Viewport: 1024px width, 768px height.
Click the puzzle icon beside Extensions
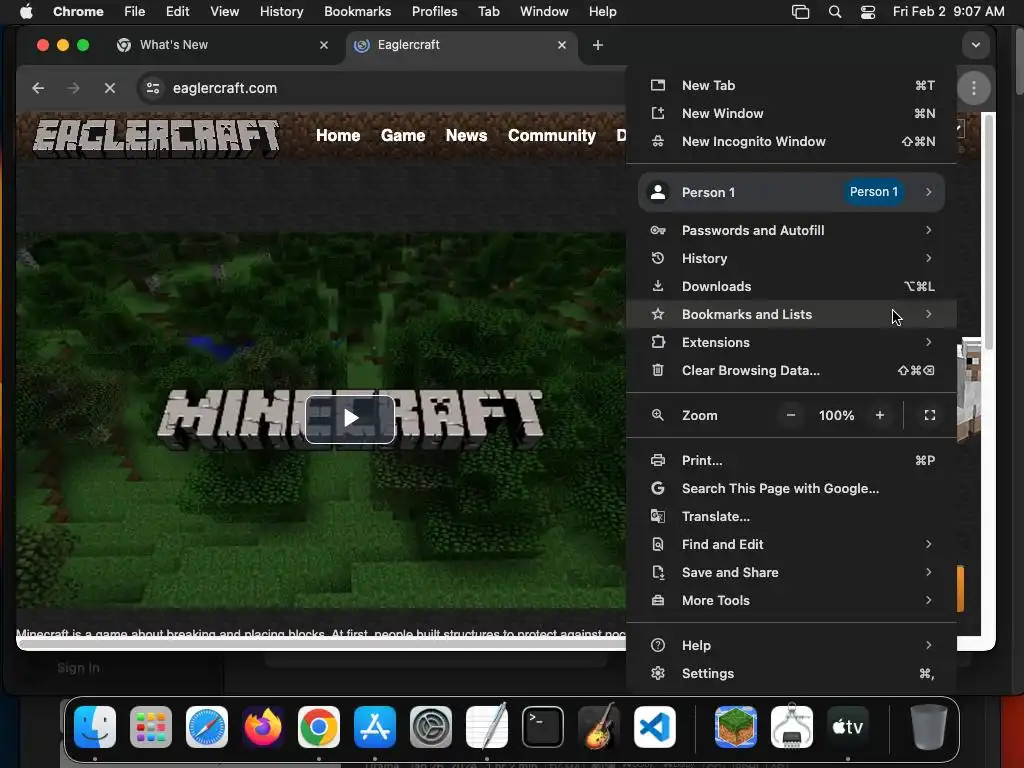pyautogui.click(x=658, y=342)
